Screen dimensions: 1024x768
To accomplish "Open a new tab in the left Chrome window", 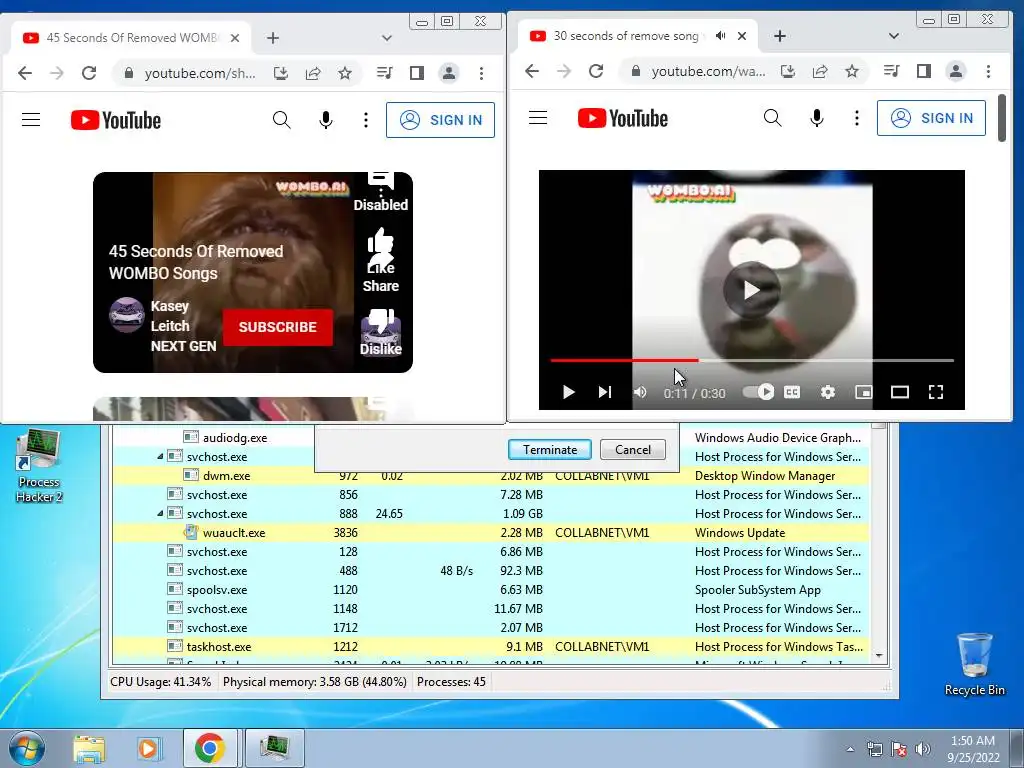I will (273, 38).
